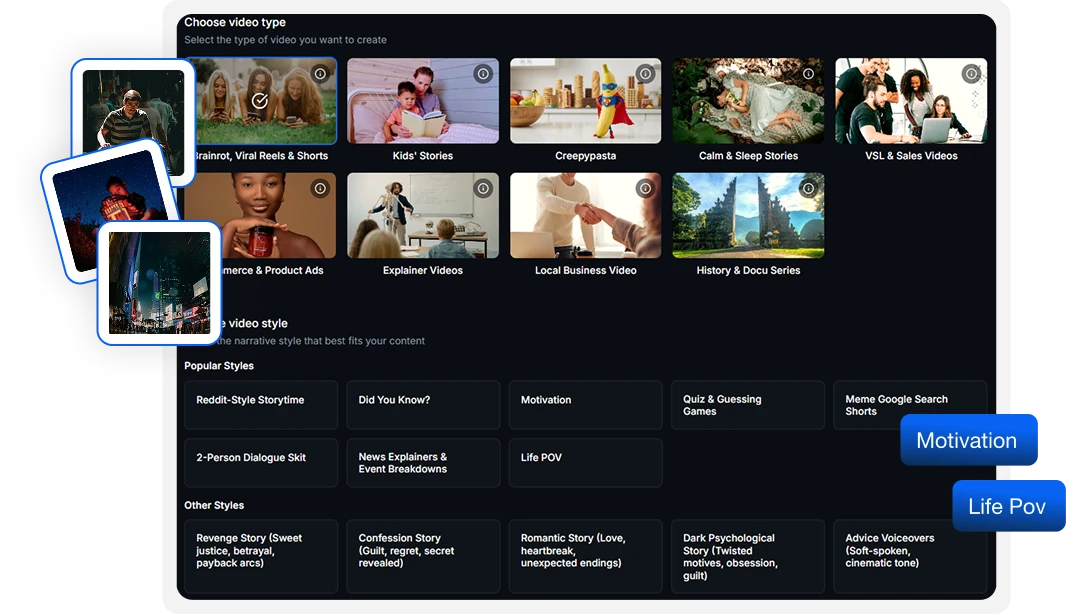
Task: Select the Dark Psychological Story style
Action: (748, 556)
